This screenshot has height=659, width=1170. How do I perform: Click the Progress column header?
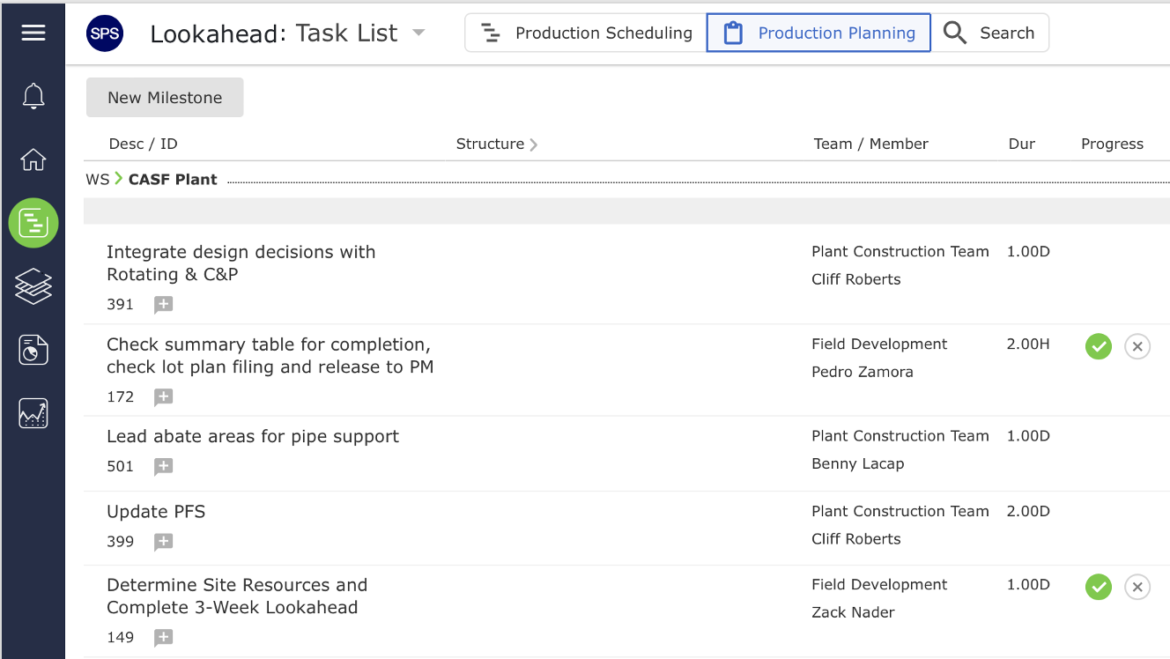click(1112, 143)
